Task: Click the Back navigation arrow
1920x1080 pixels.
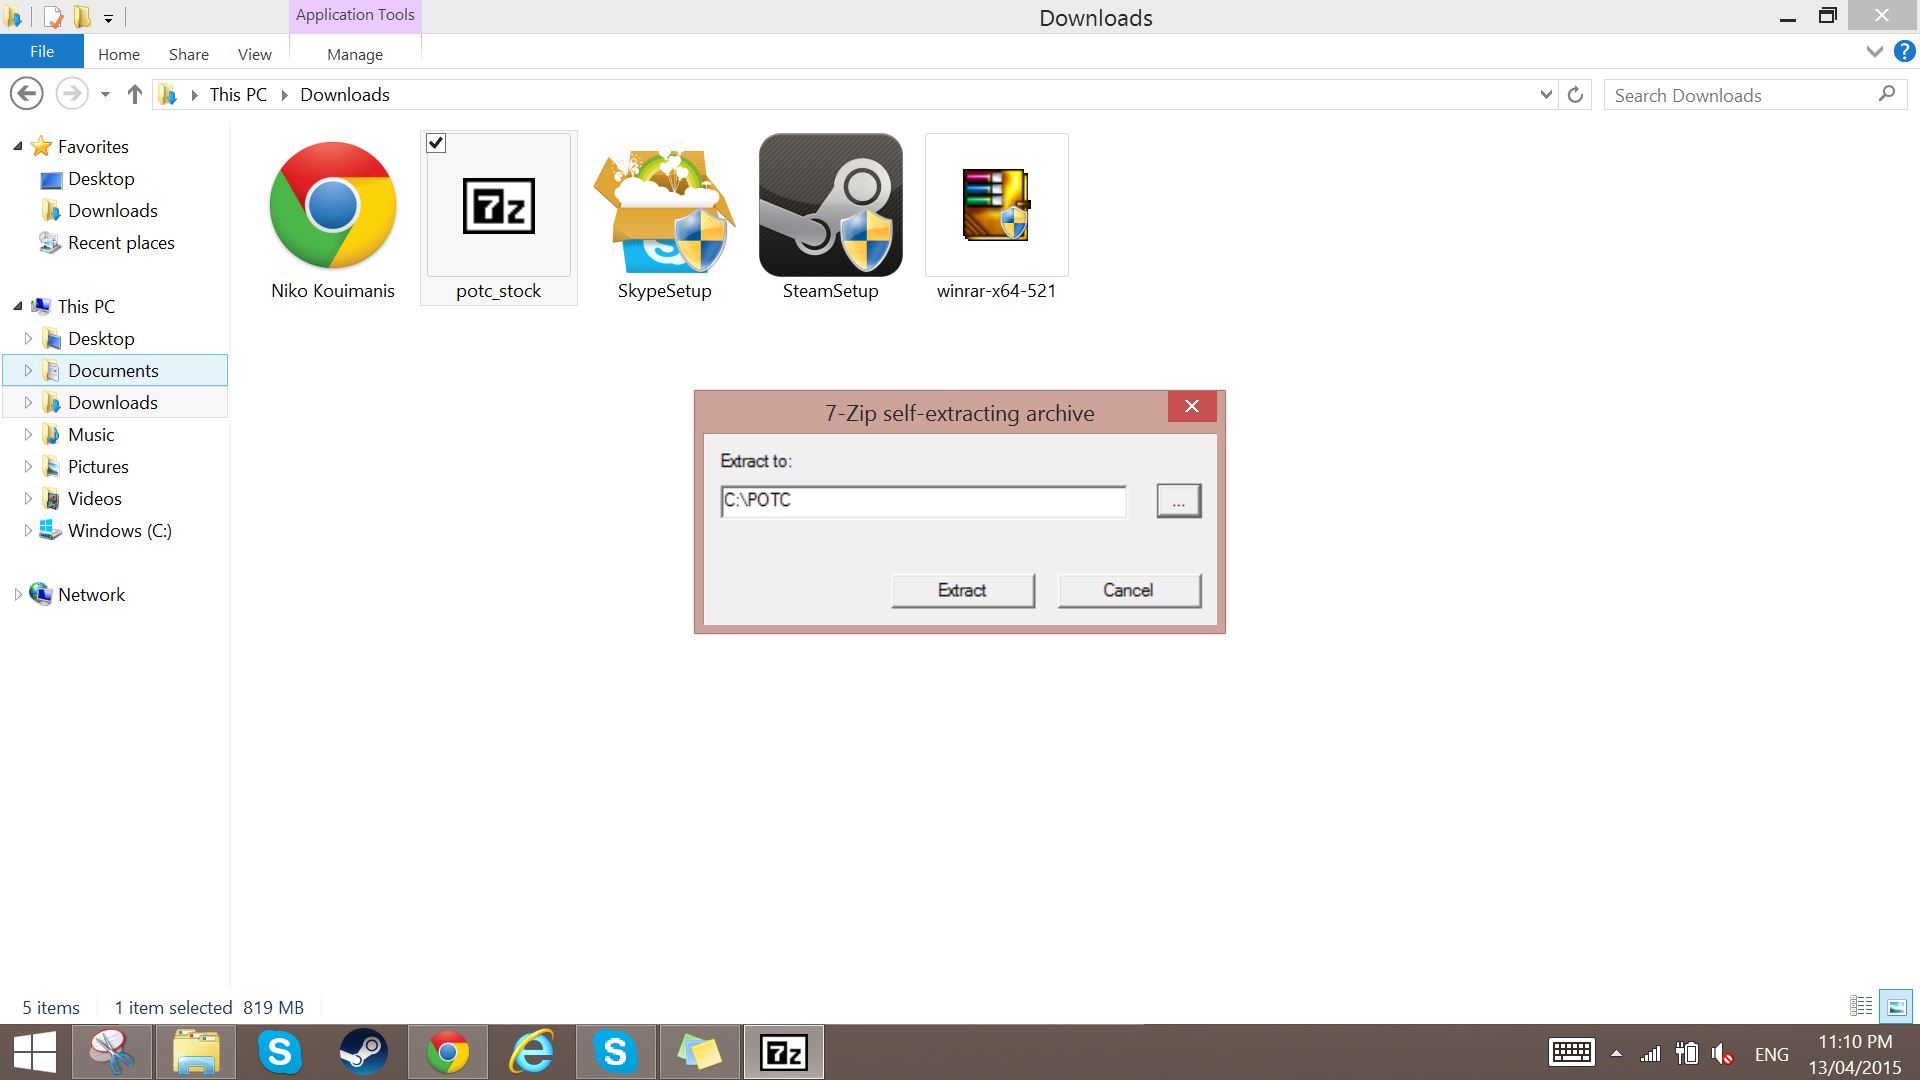Action: pyautogui.click(x=27, y=94)
